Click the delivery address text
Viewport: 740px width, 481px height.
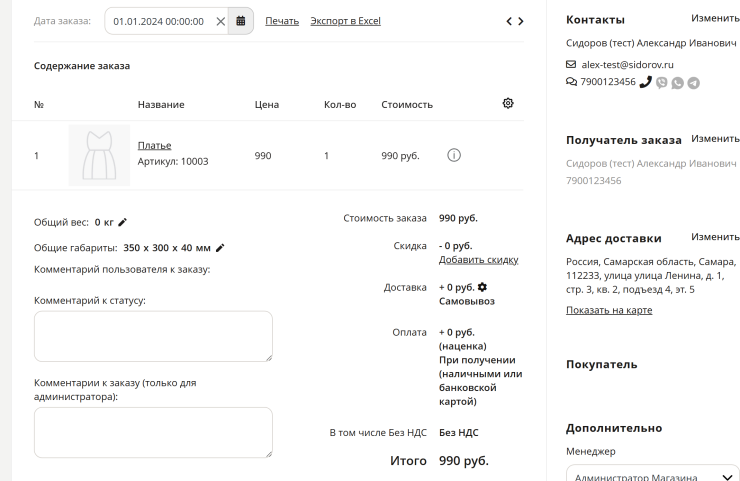click(651, 275)
